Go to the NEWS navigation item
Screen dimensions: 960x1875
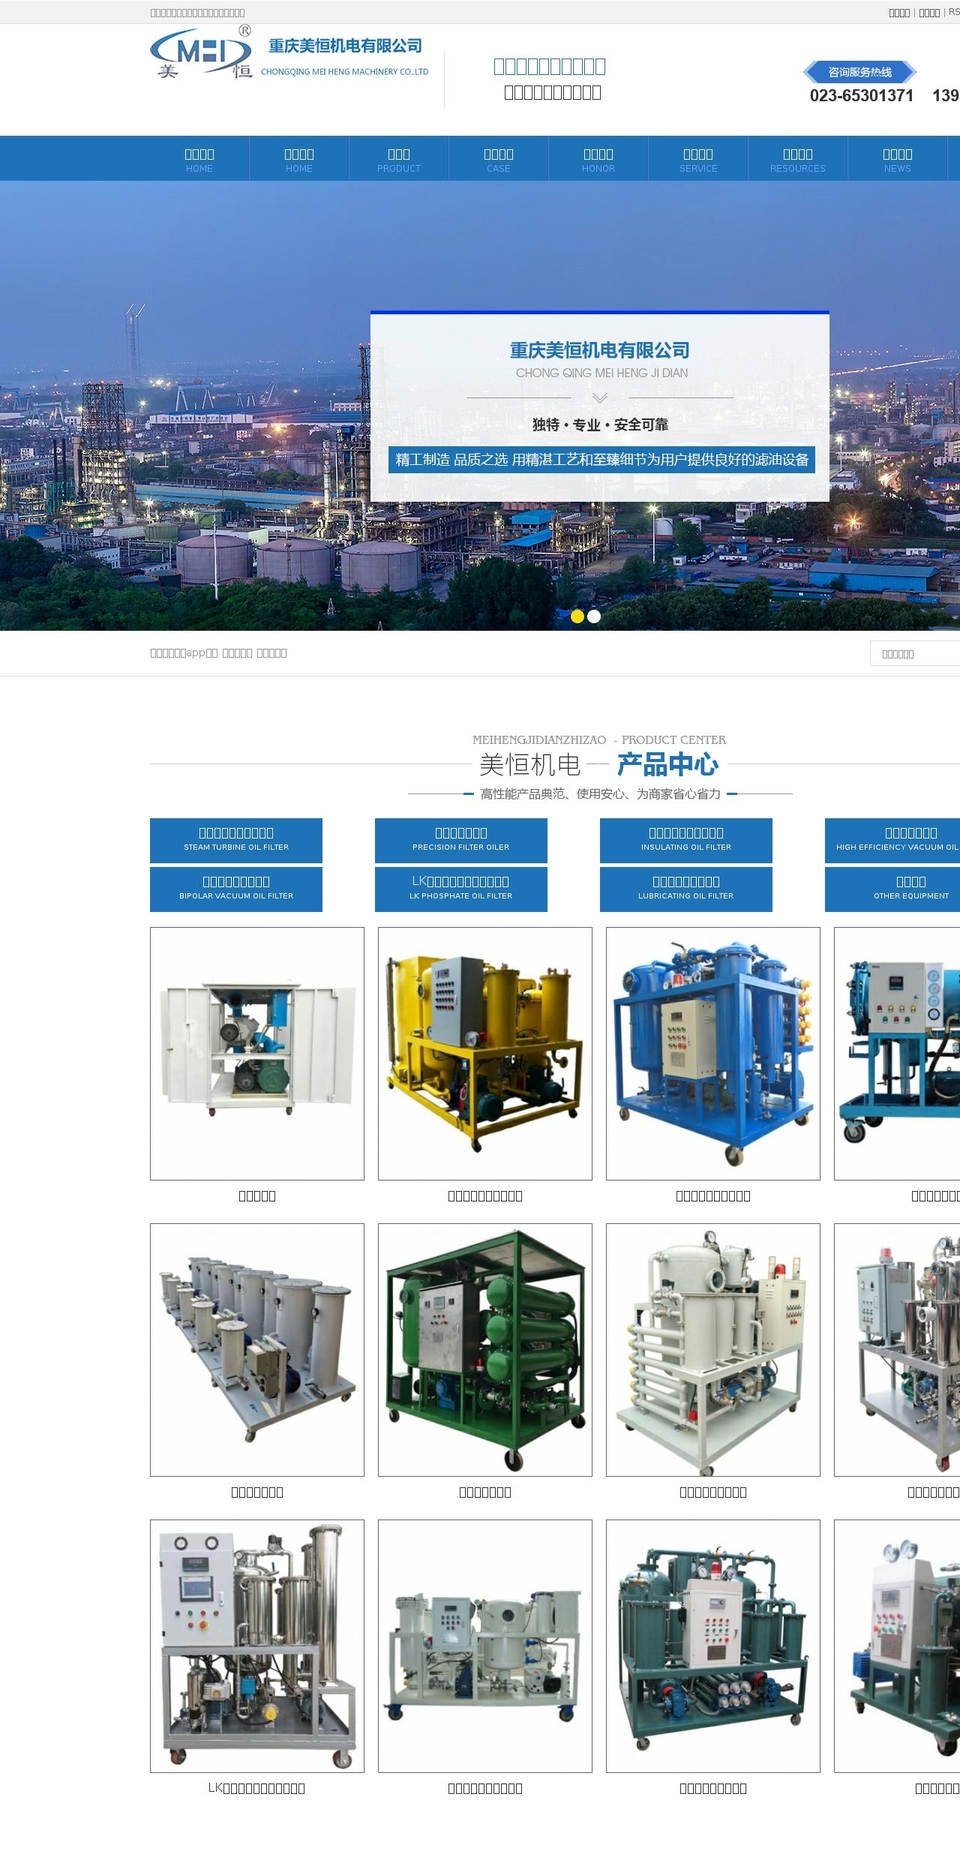pyautogui.click(x=898, y=159)
